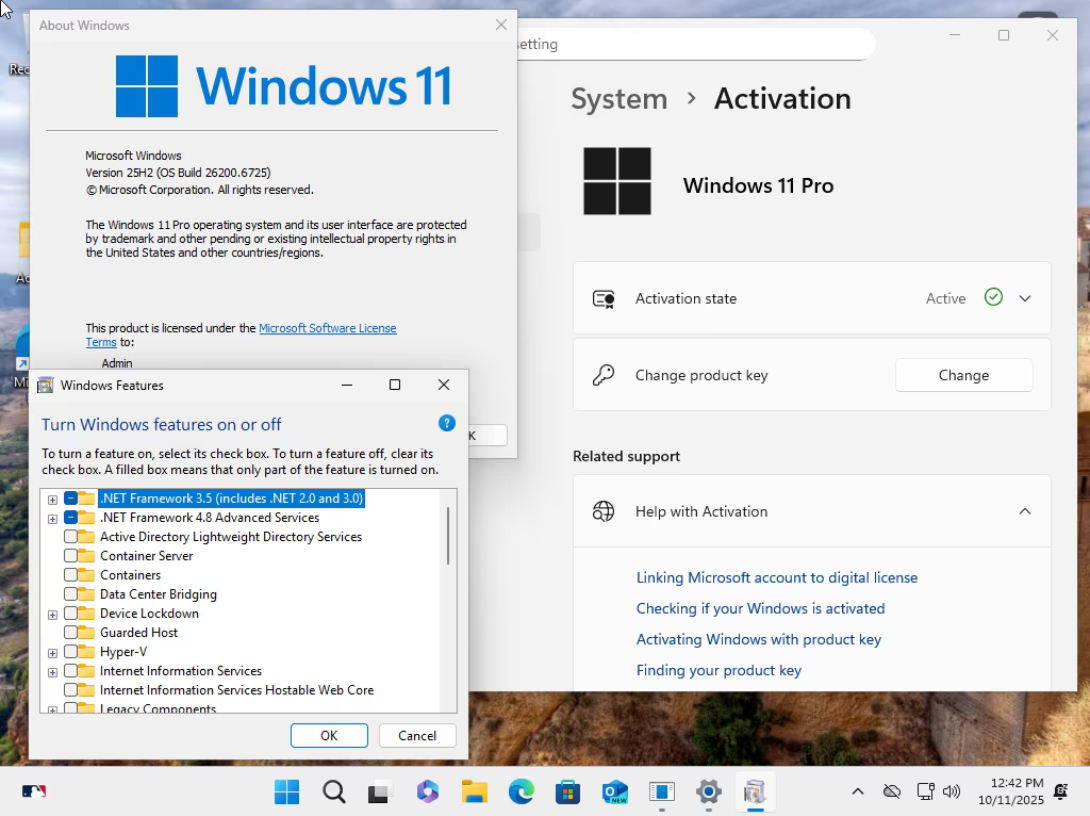
Task: Expand the Activation state details chevron
Action: [x=1025, y=298]
